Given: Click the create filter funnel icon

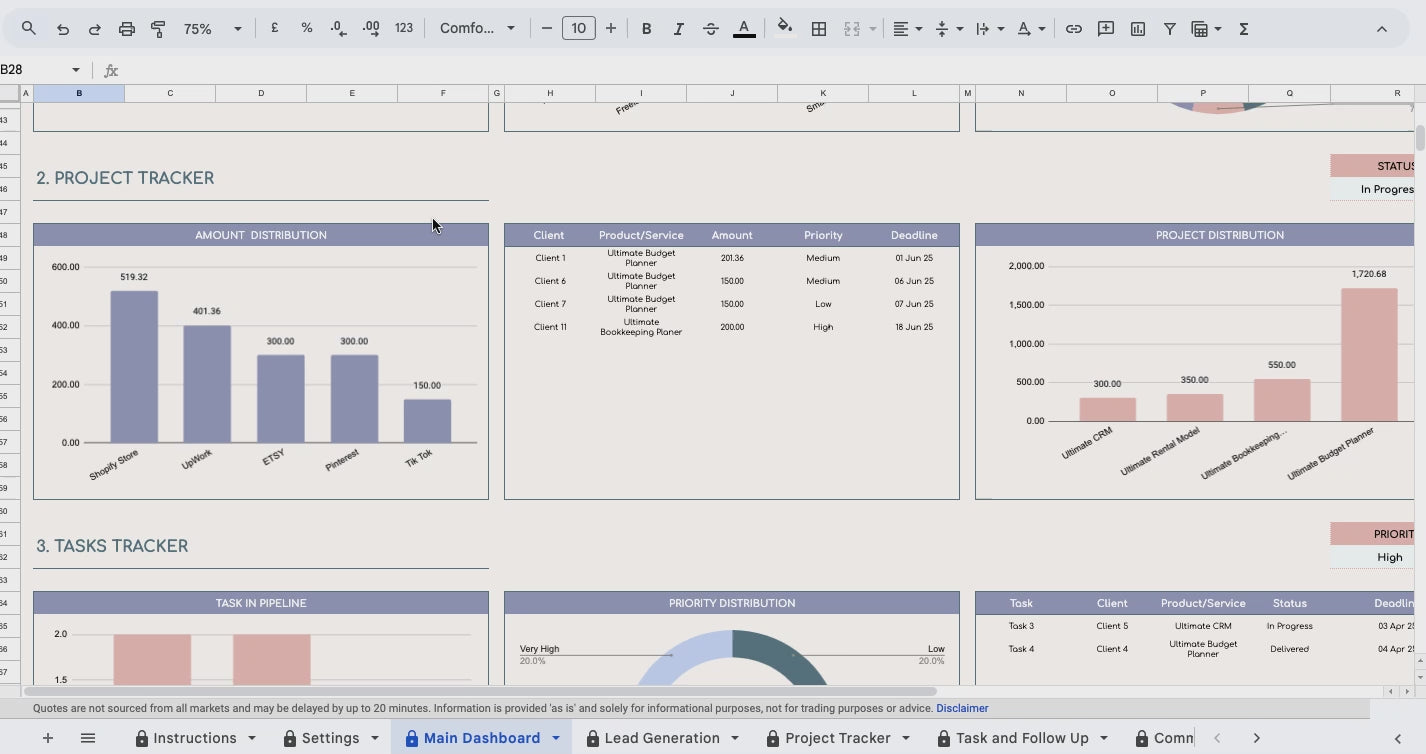Looking at the screenshot, I should [1169, 29].
